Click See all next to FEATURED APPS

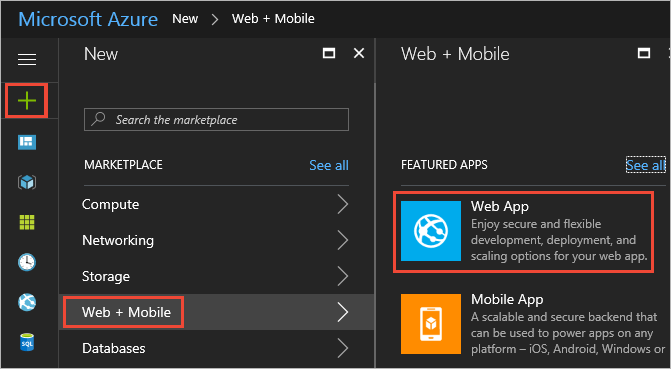tap(645, 165)
